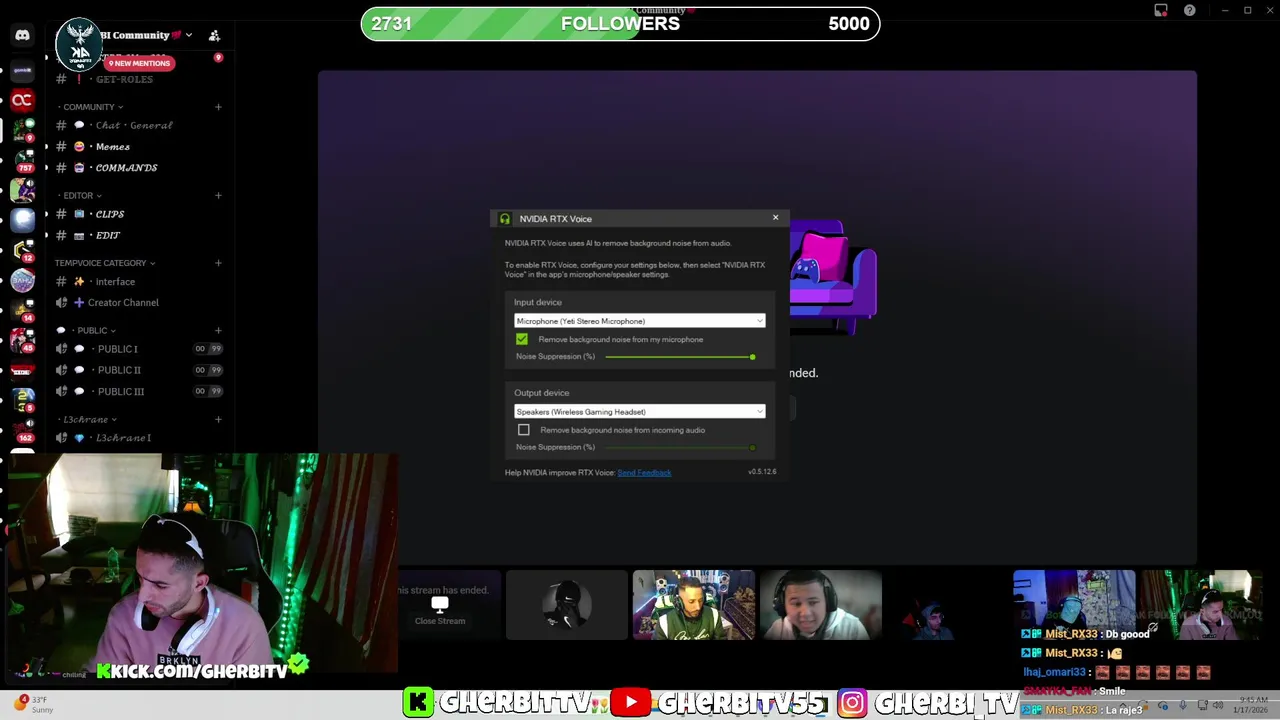Viewport: 1280px width, 720px height.
Task: Select the green jacket participant video tile
Action: 693,605
